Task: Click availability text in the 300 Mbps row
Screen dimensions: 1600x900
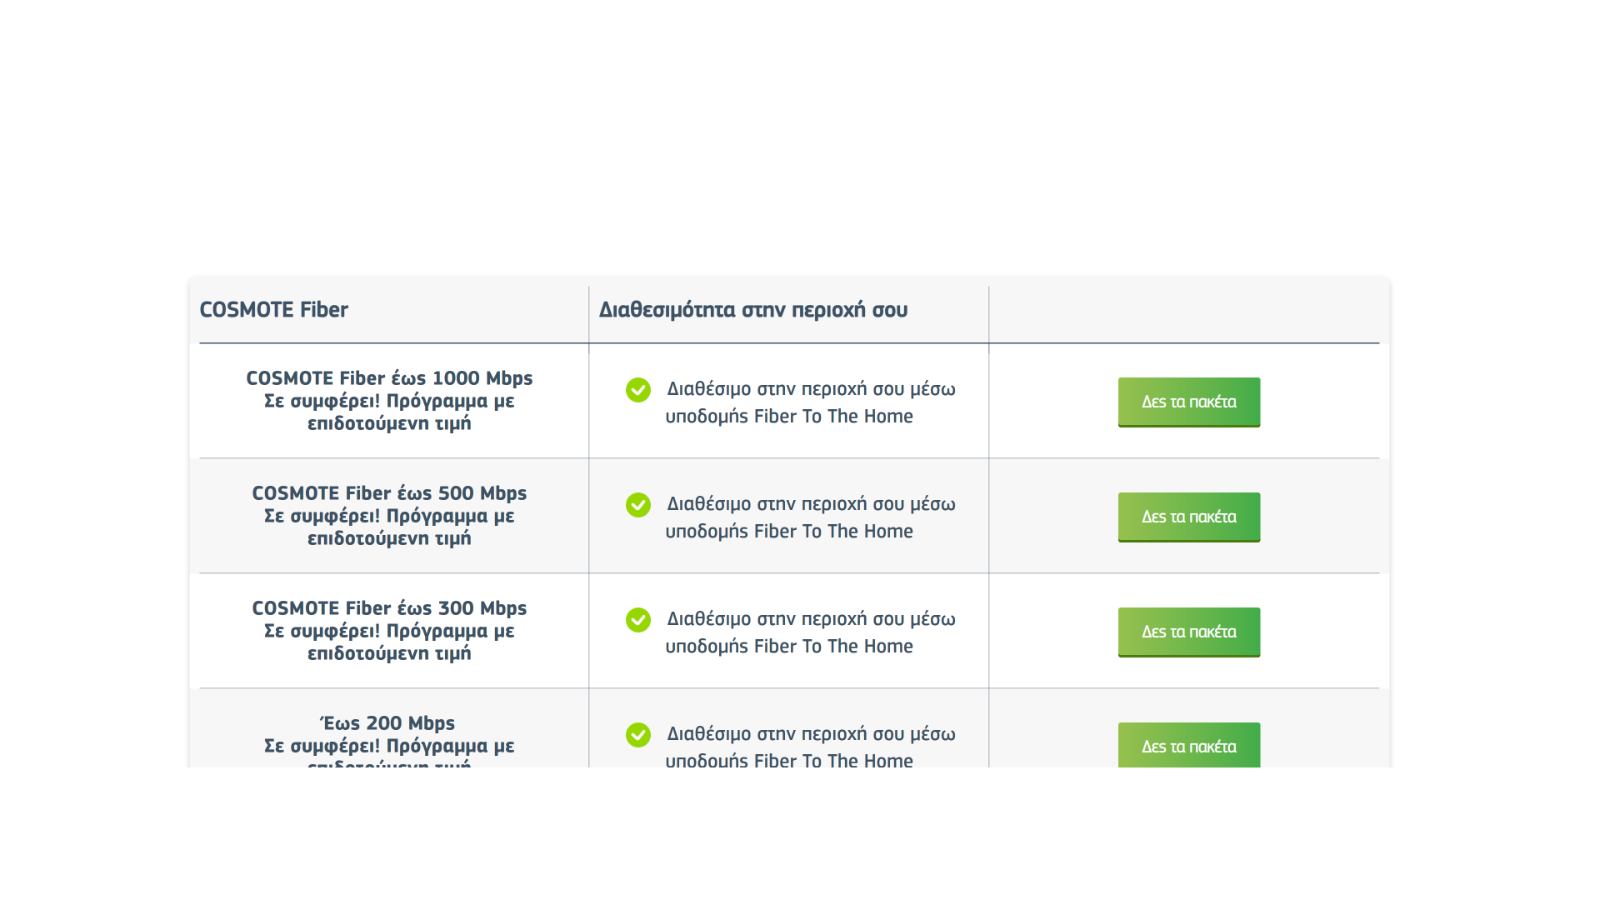Action: (810, 632)
